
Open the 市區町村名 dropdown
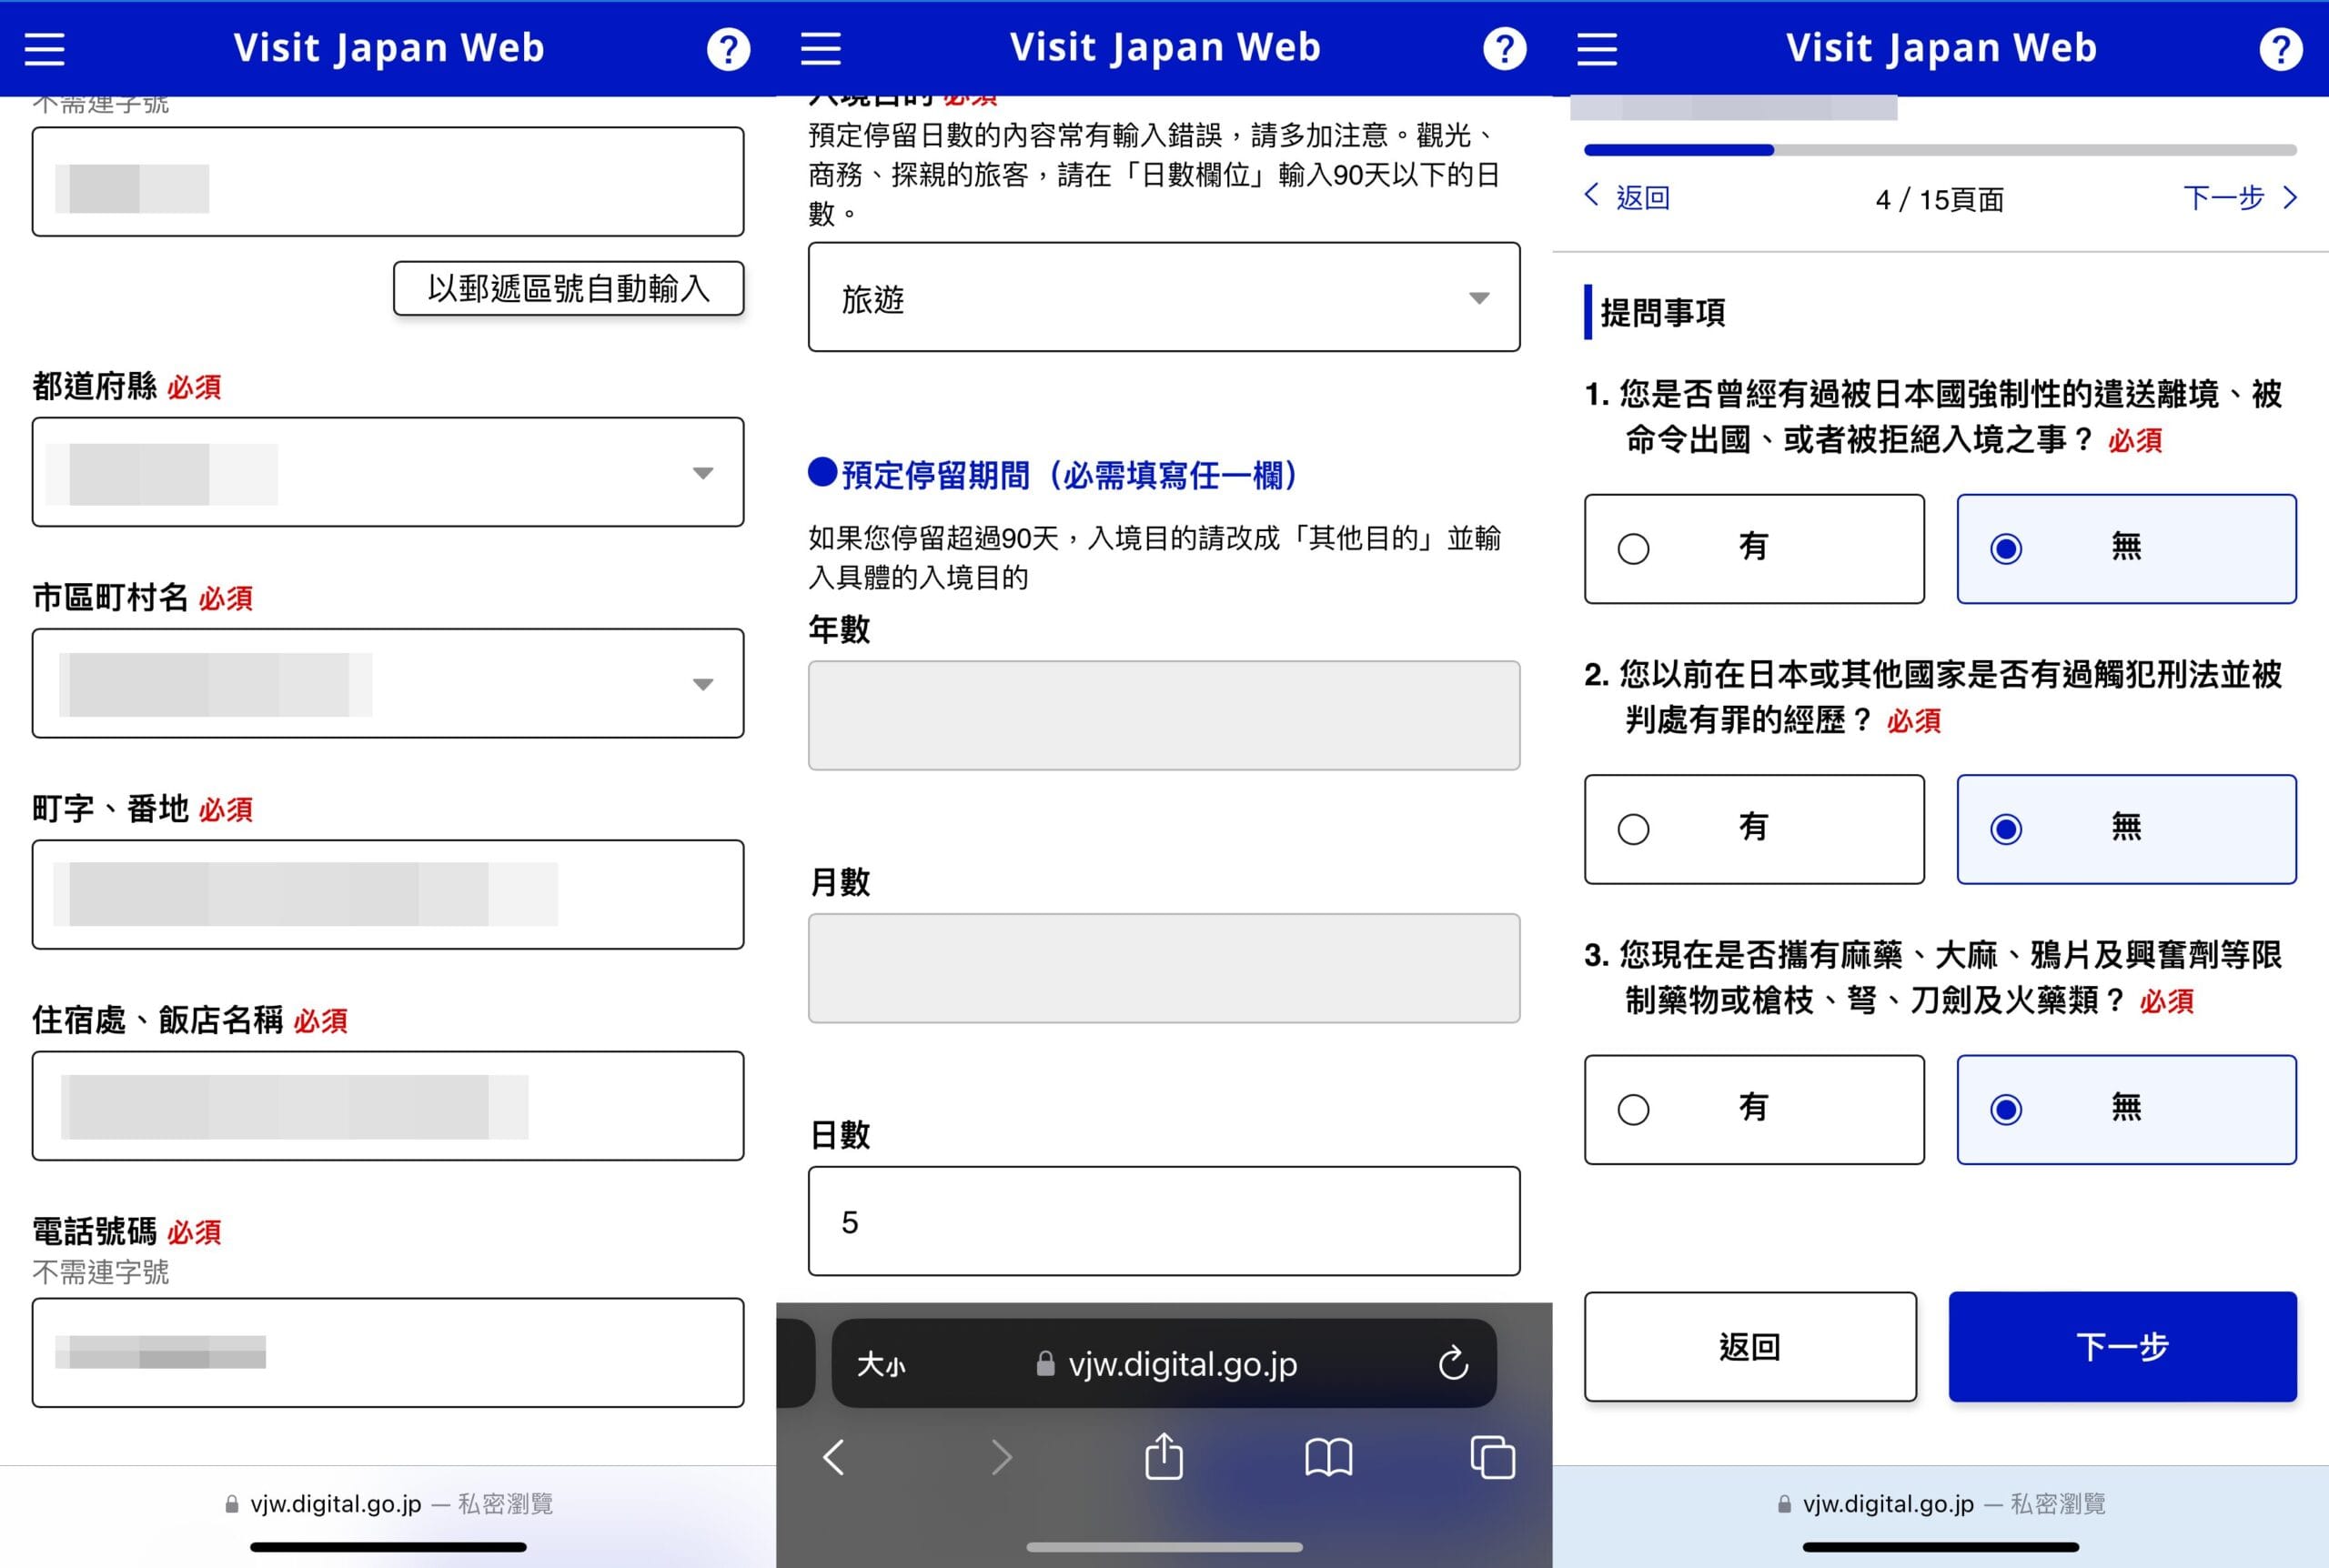pyautogui.click(x=388, y=683)
